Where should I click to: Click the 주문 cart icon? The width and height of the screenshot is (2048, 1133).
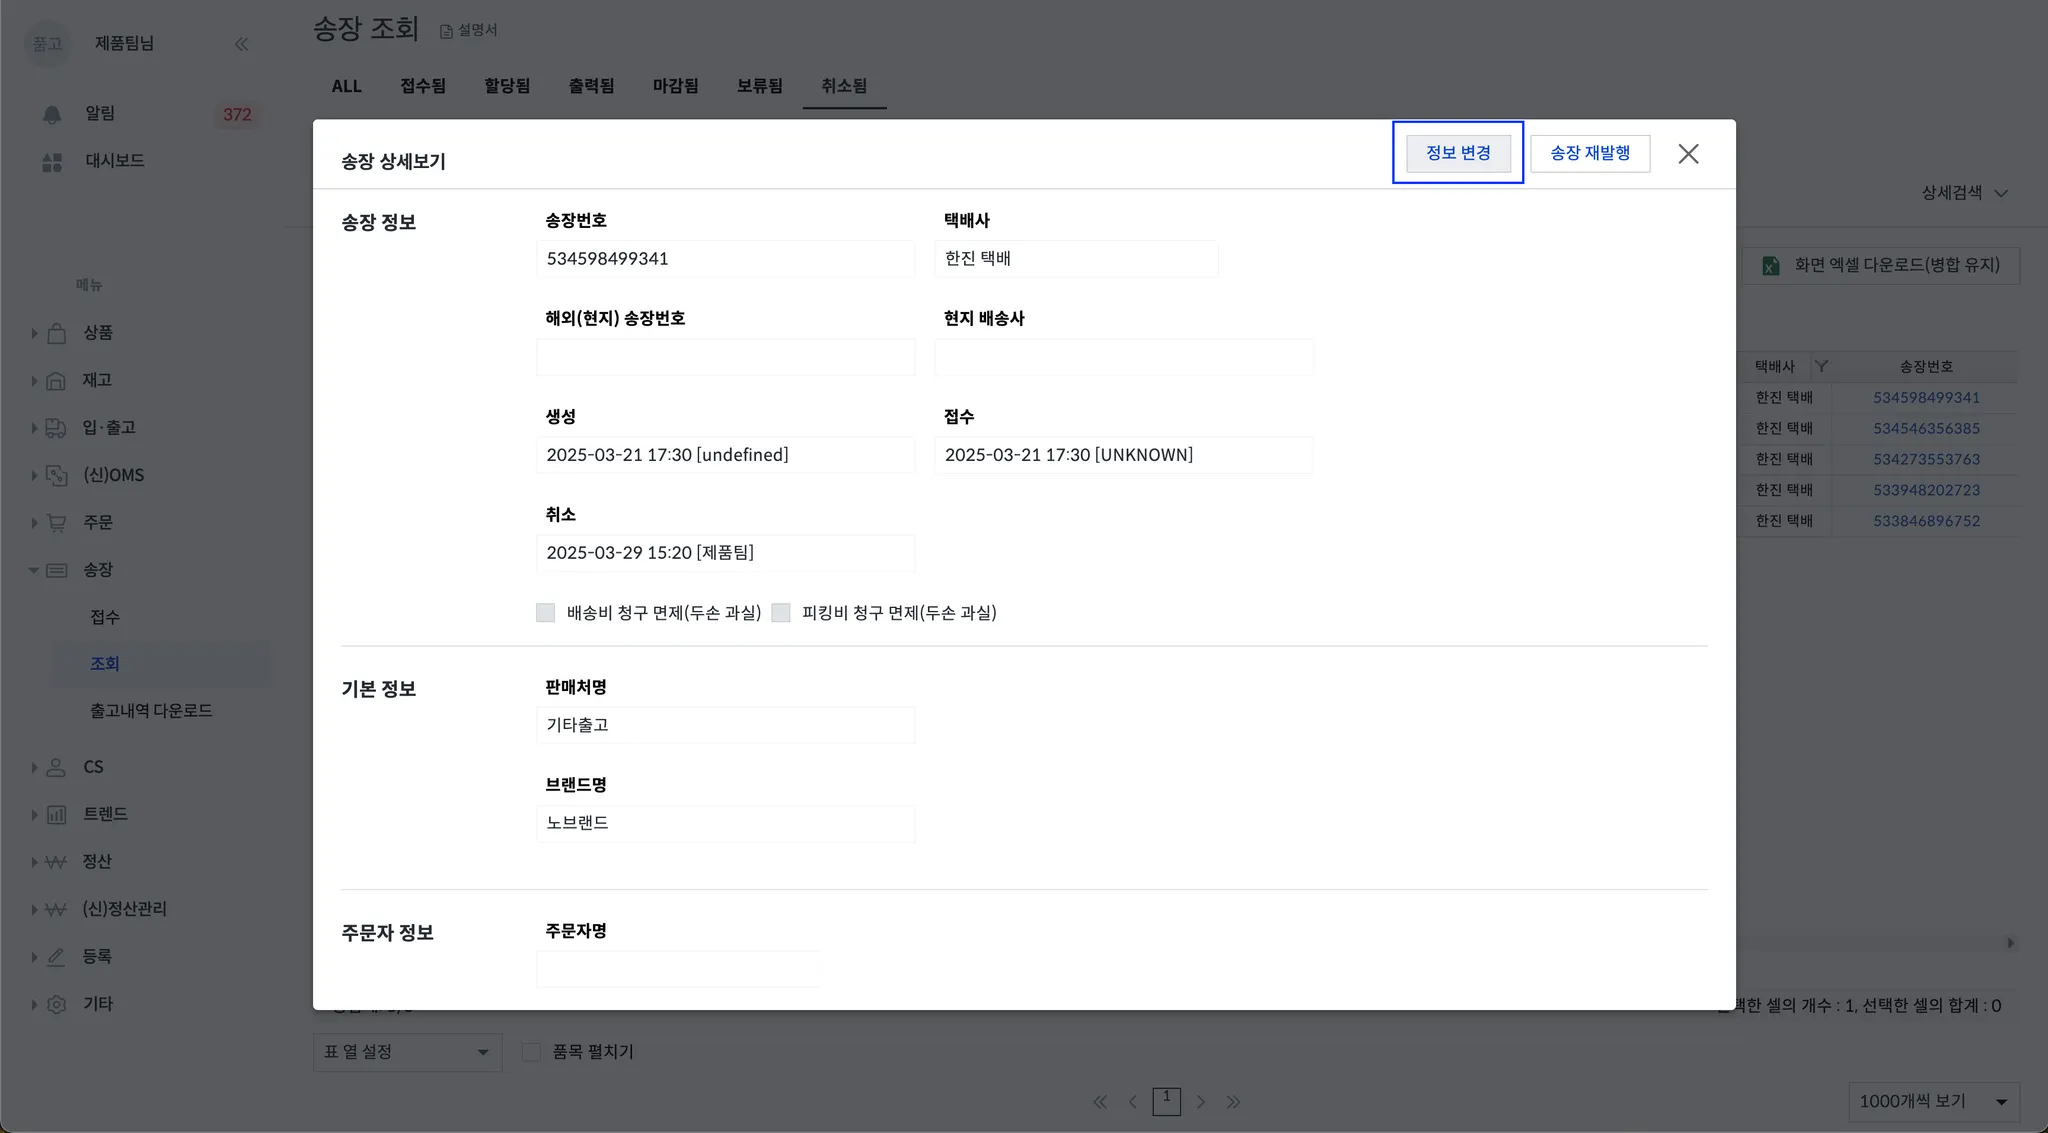57,523
